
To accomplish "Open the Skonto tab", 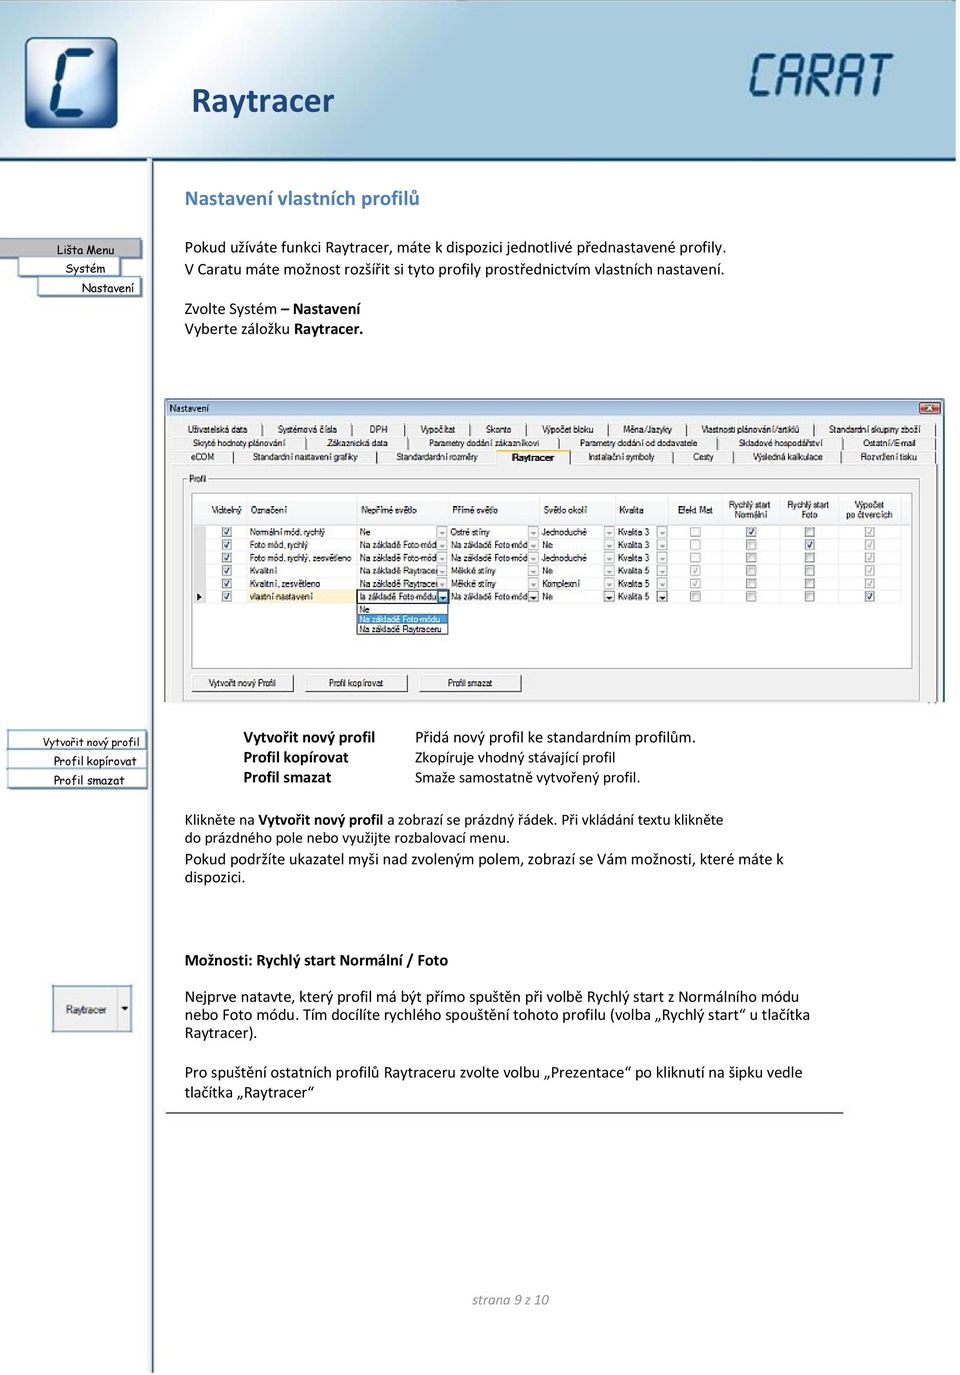I will pos(498,429).
